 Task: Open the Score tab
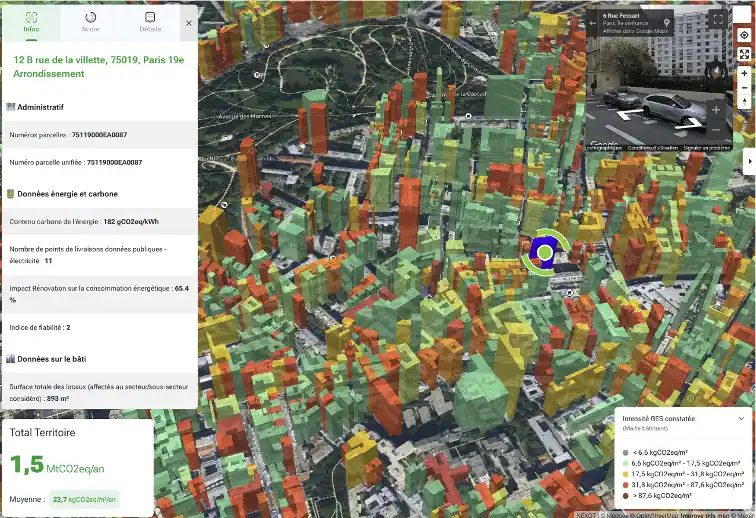click(90, 22)
